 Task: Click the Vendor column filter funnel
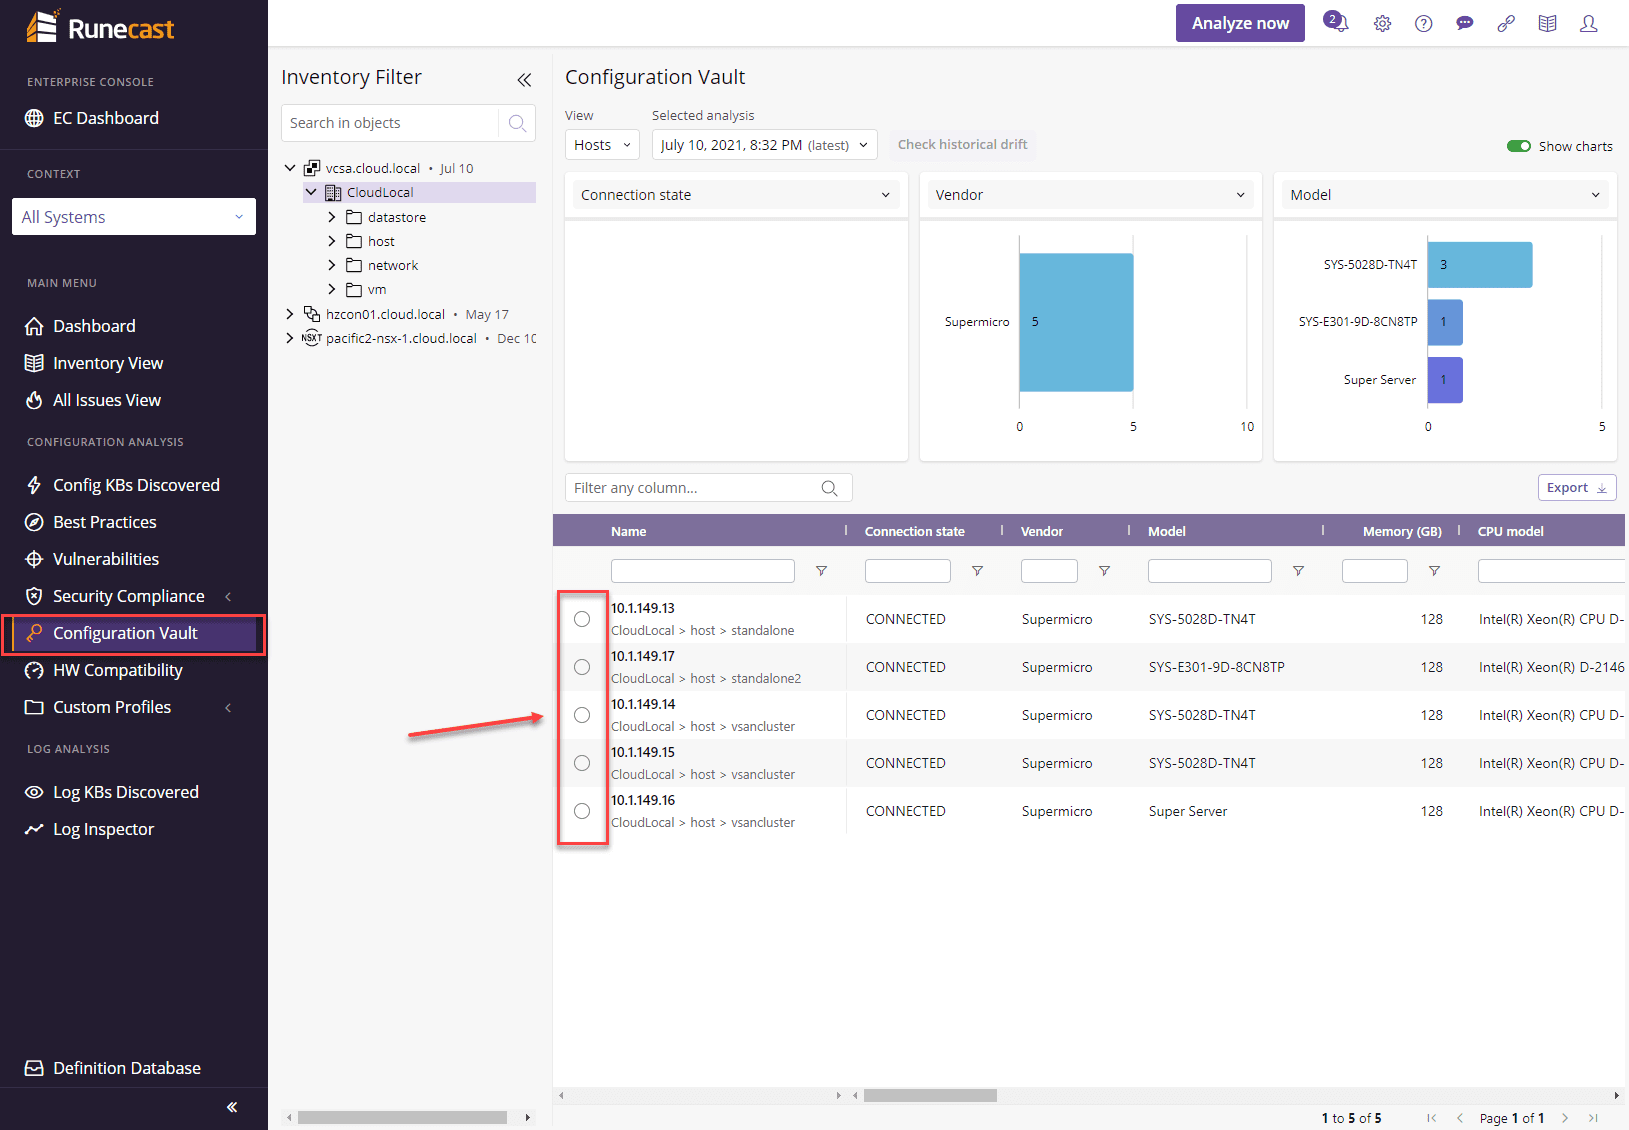pos(1104,571)
